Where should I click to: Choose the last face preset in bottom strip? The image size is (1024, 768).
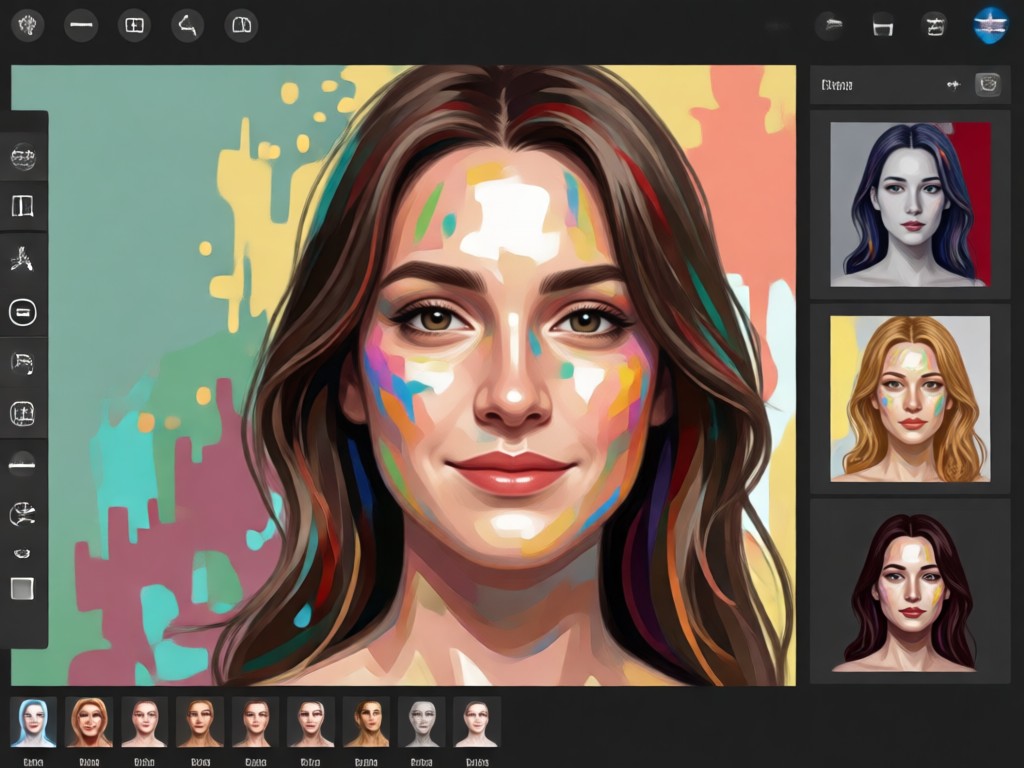(x=477, y=722)
